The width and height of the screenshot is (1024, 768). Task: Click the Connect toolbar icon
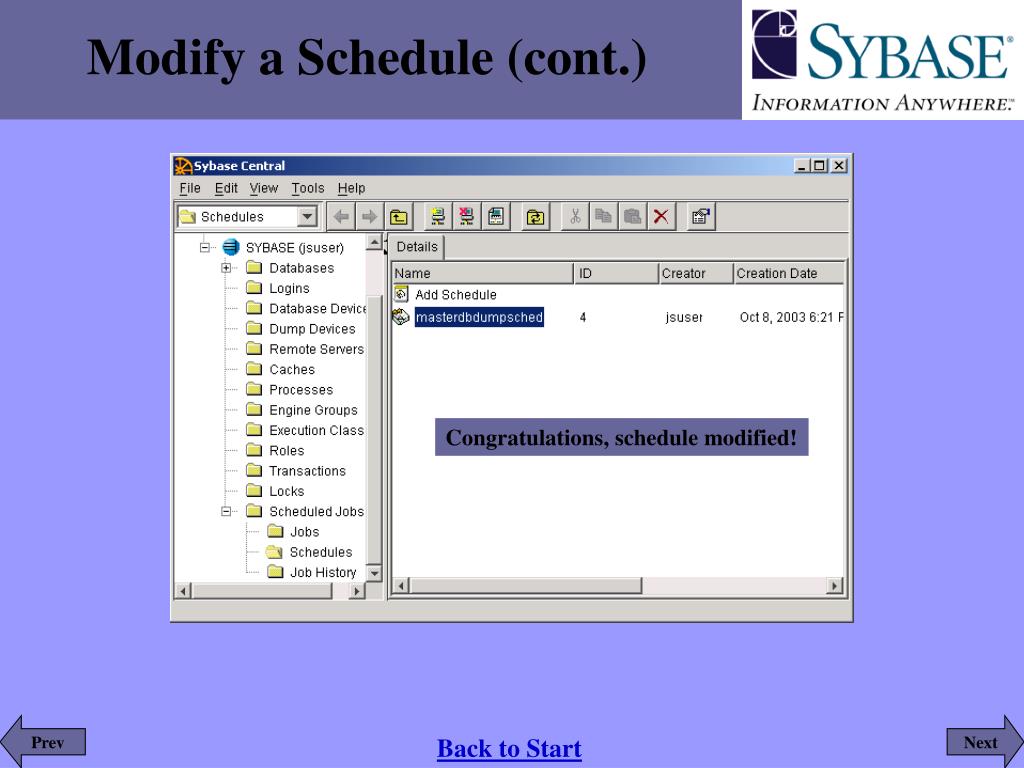pos(438,217)
